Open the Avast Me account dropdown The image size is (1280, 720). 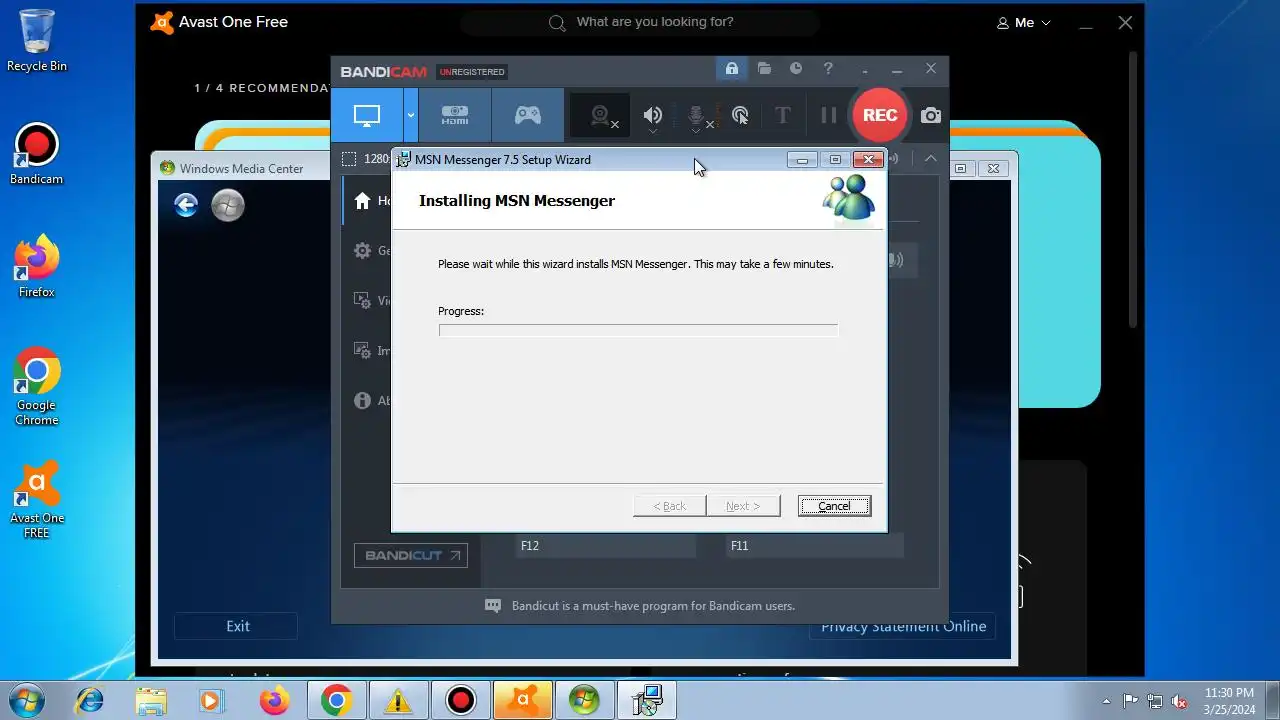[x=1024, y=22]
